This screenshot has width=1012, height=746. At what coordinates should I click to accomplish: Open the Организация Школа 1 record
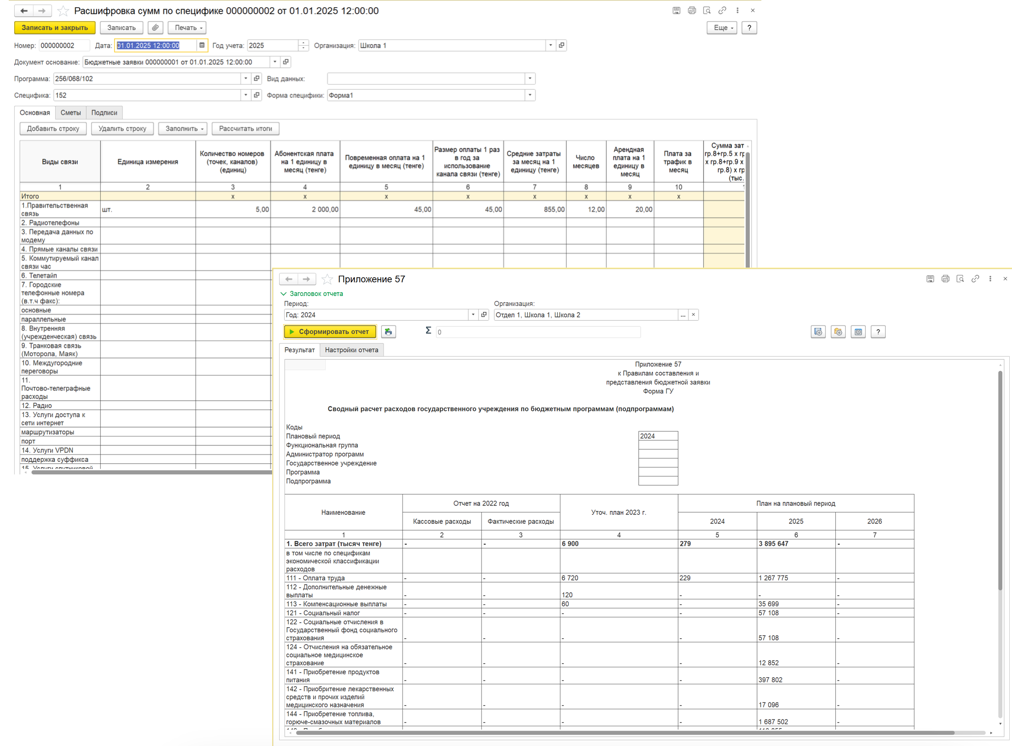pos(562,45)
